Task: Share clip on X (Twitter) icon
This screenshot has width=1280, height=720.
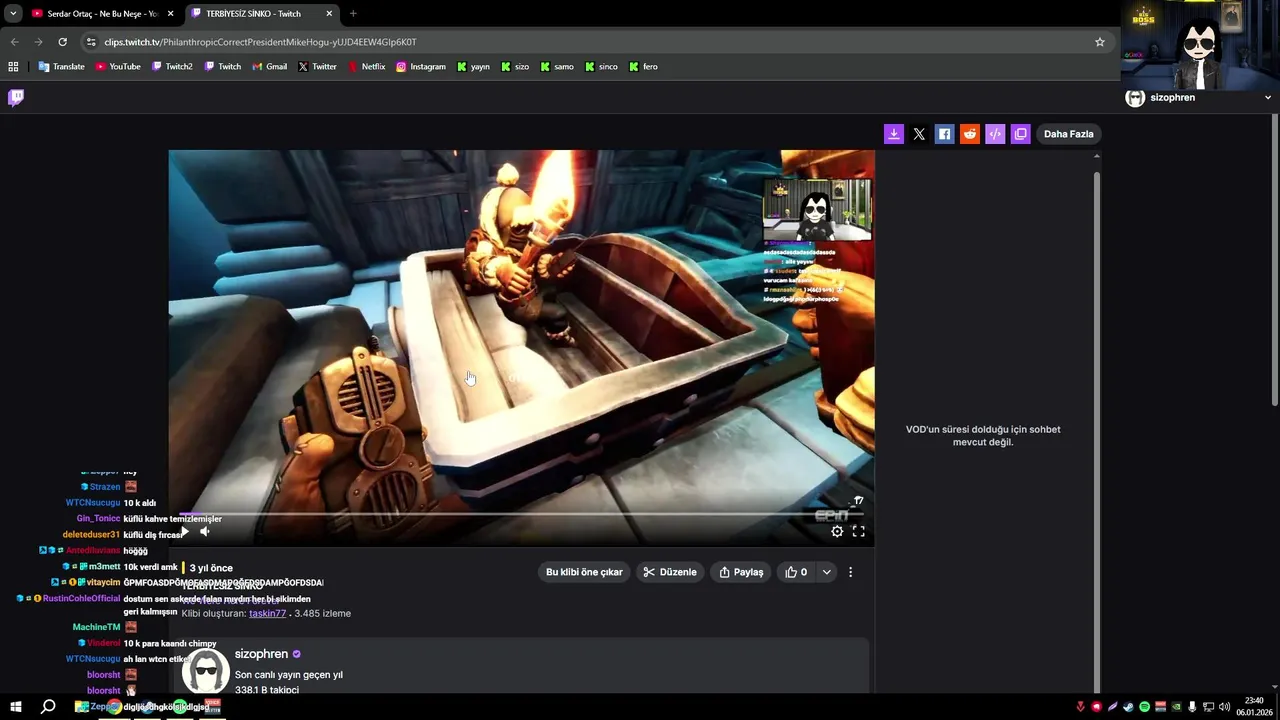Action: point(919,134)
